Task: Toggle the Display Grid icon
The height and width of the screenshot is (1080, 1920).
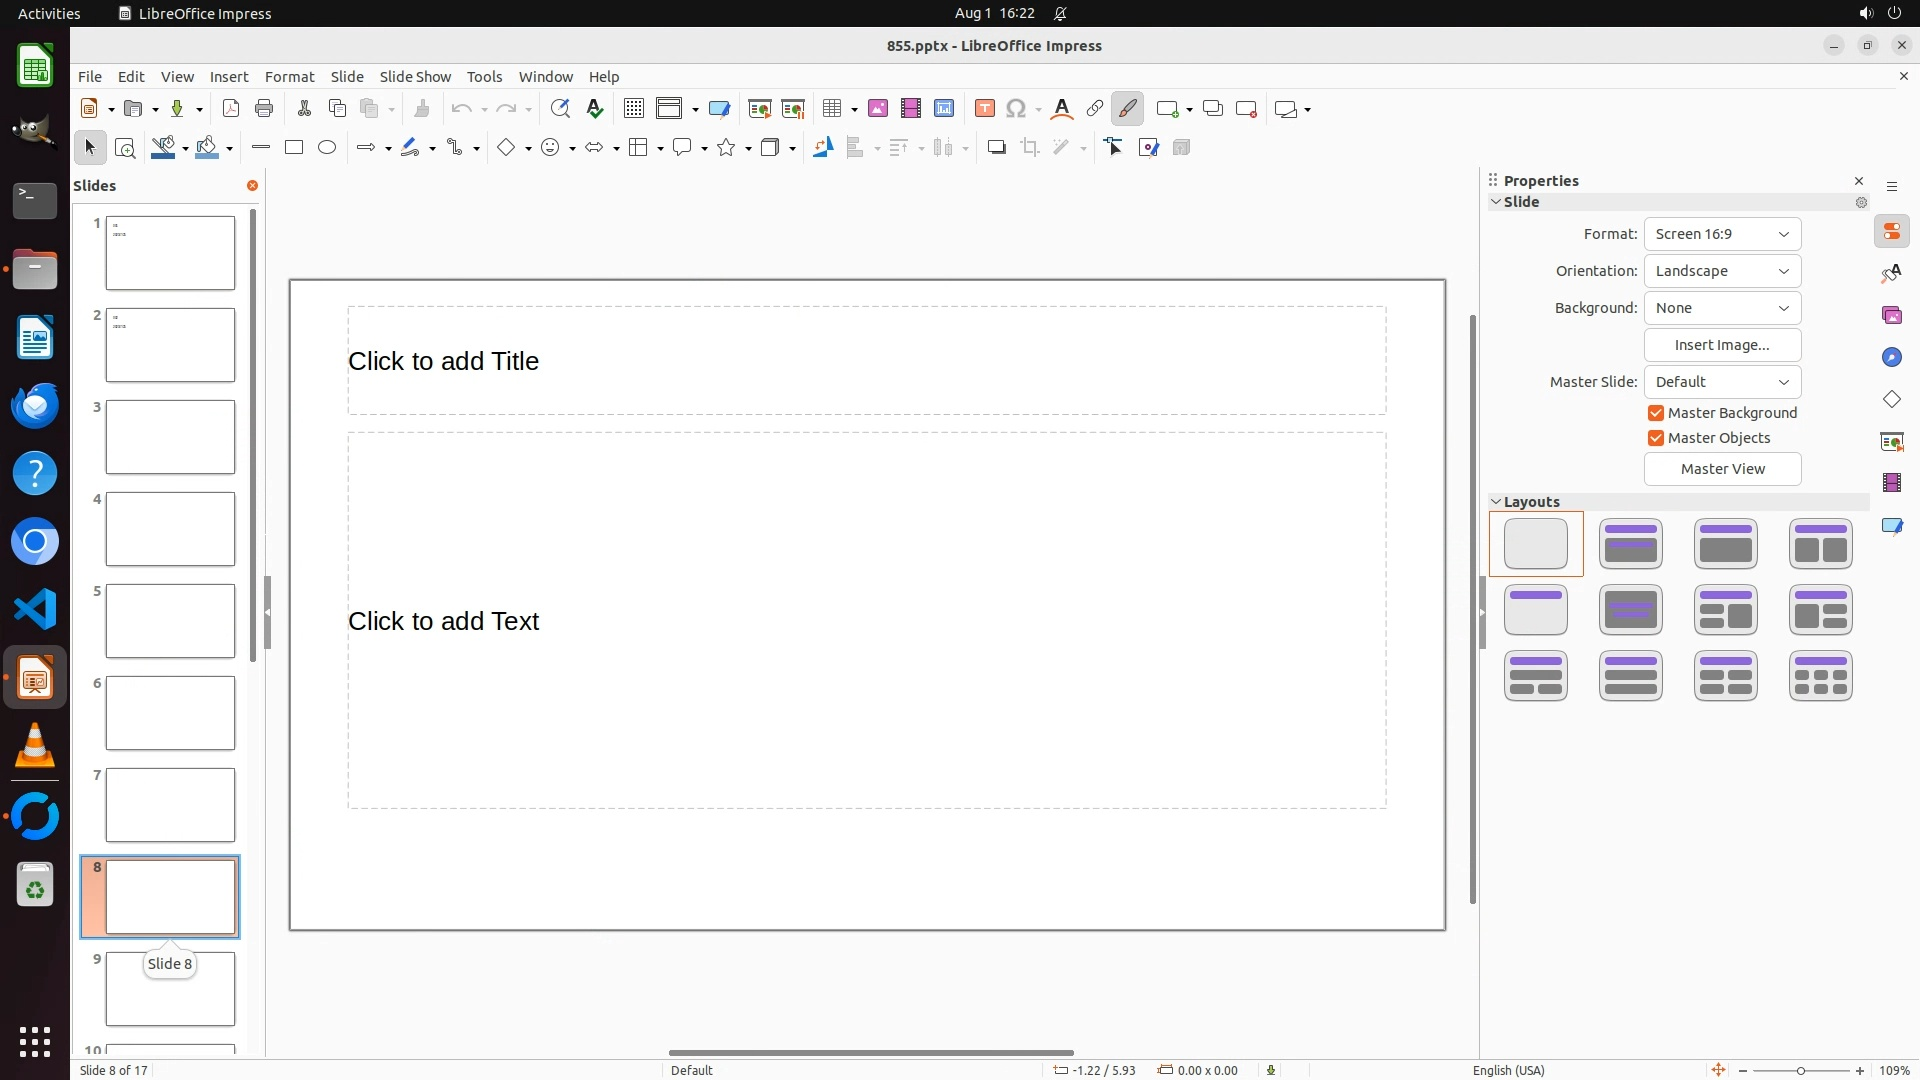Action: pyautogui.click(x=634, y=109)
